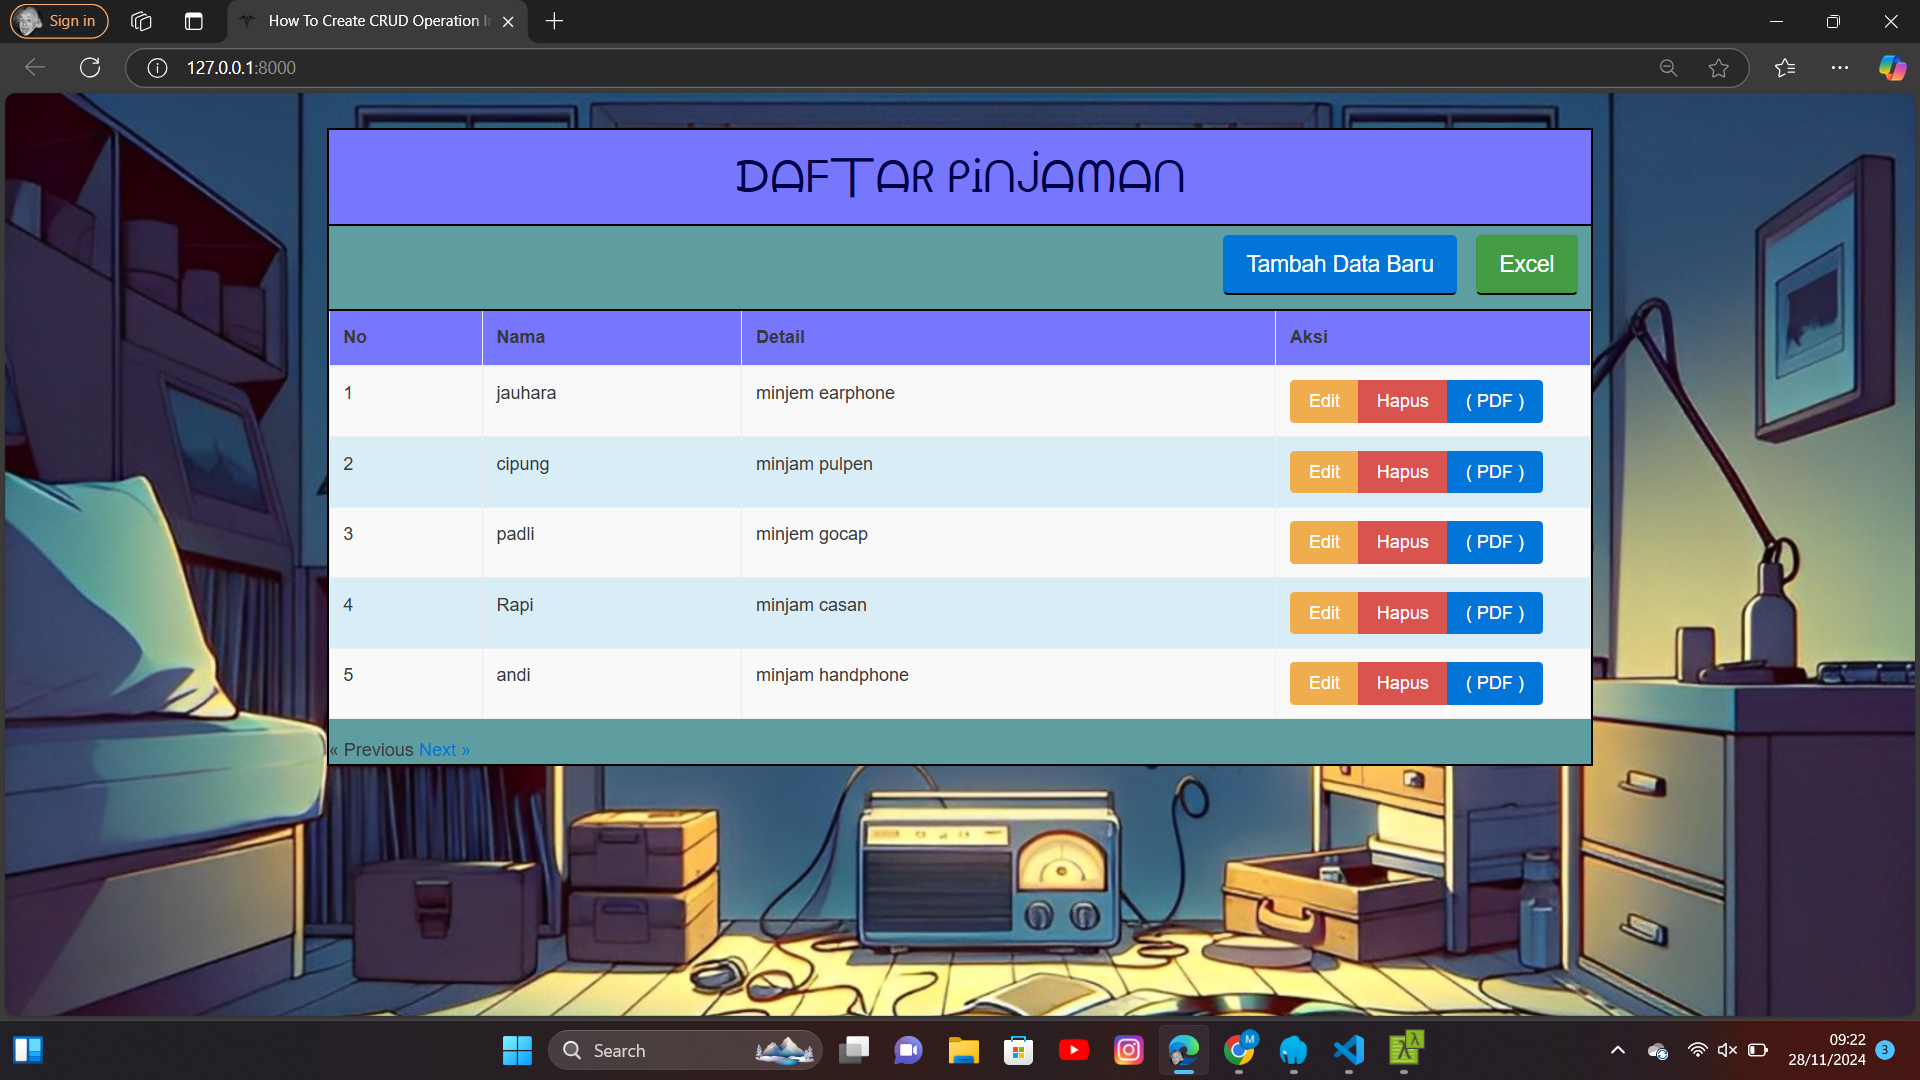
Task: Go to Next page link
Action: tap(444, 750)
